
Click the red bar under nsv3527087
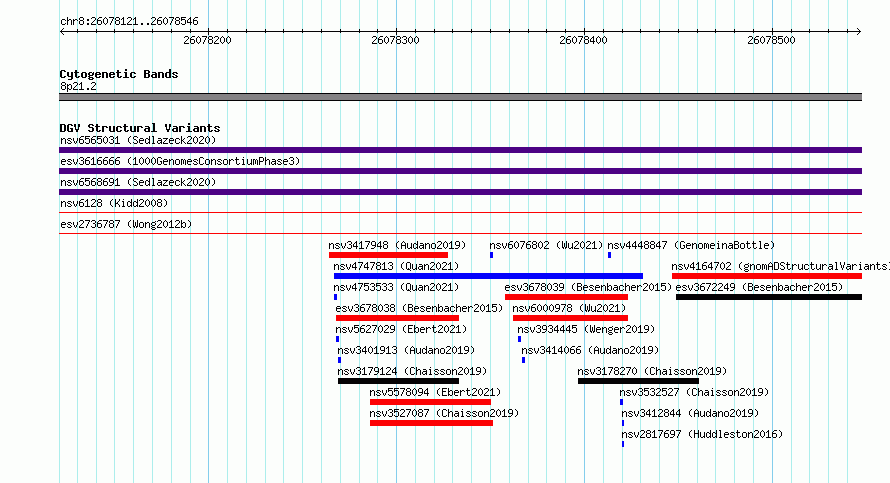[x=431, y=423]
